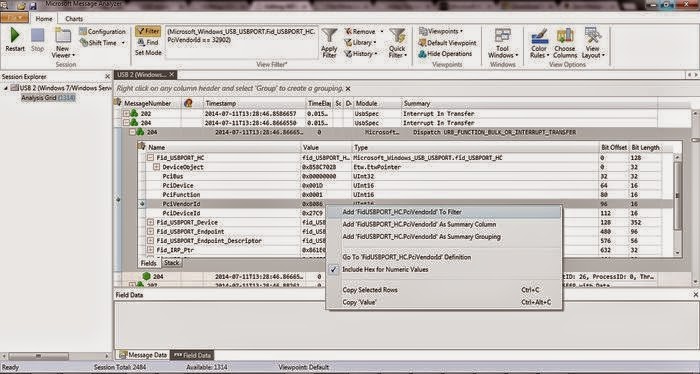The image size is (700, 374).
Task: Open the filter Library dropdown
Action: point(360,43)
